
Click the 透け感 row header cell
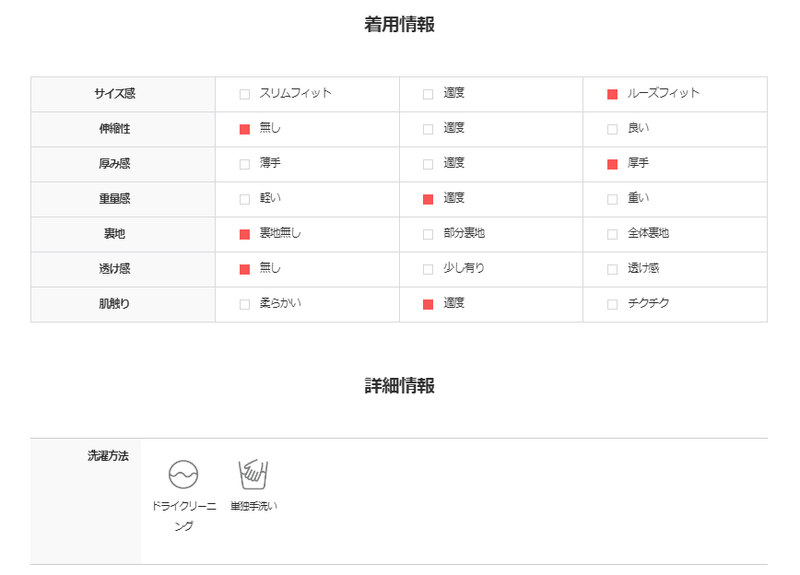coord(123,269)
